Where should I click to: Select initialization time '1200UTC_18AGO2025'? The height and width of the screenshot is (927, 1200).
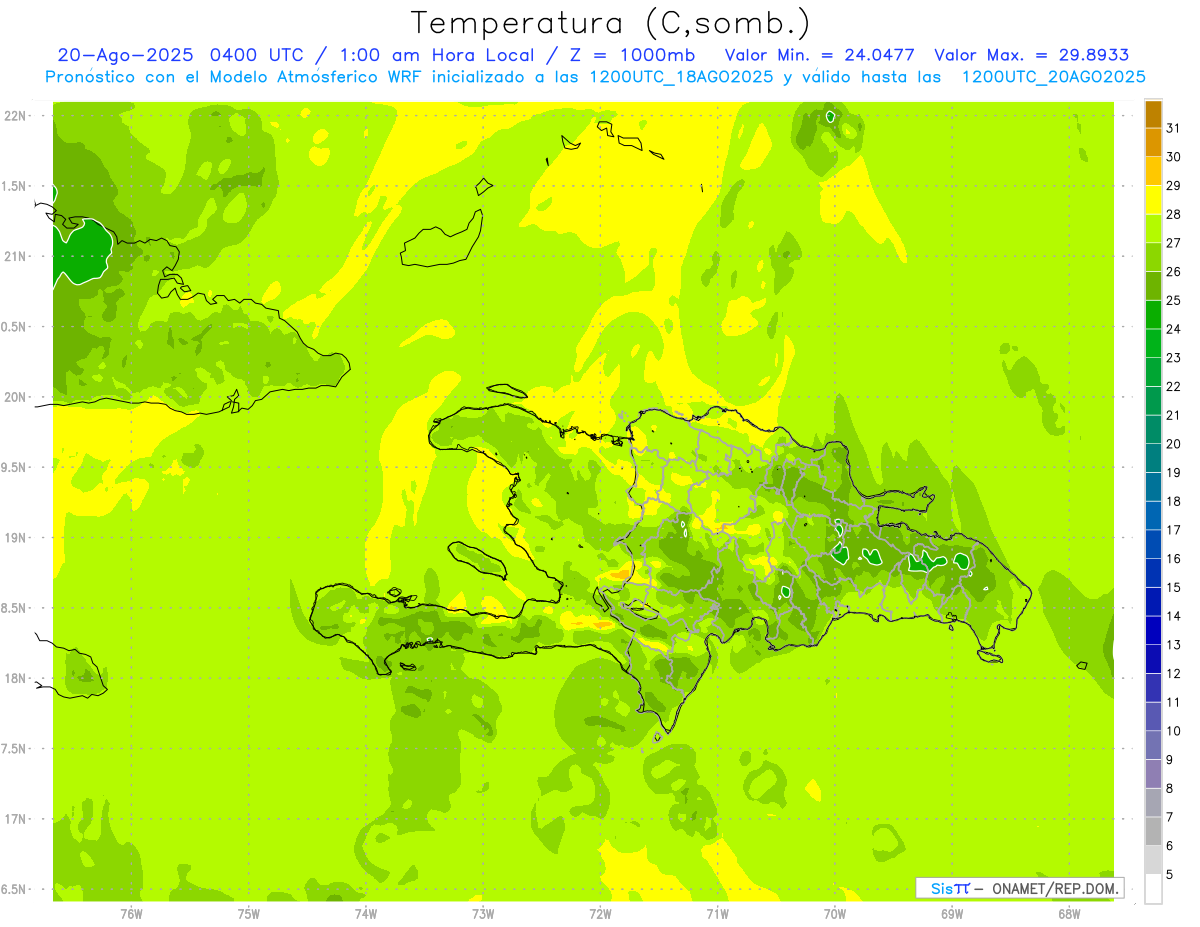681,77
